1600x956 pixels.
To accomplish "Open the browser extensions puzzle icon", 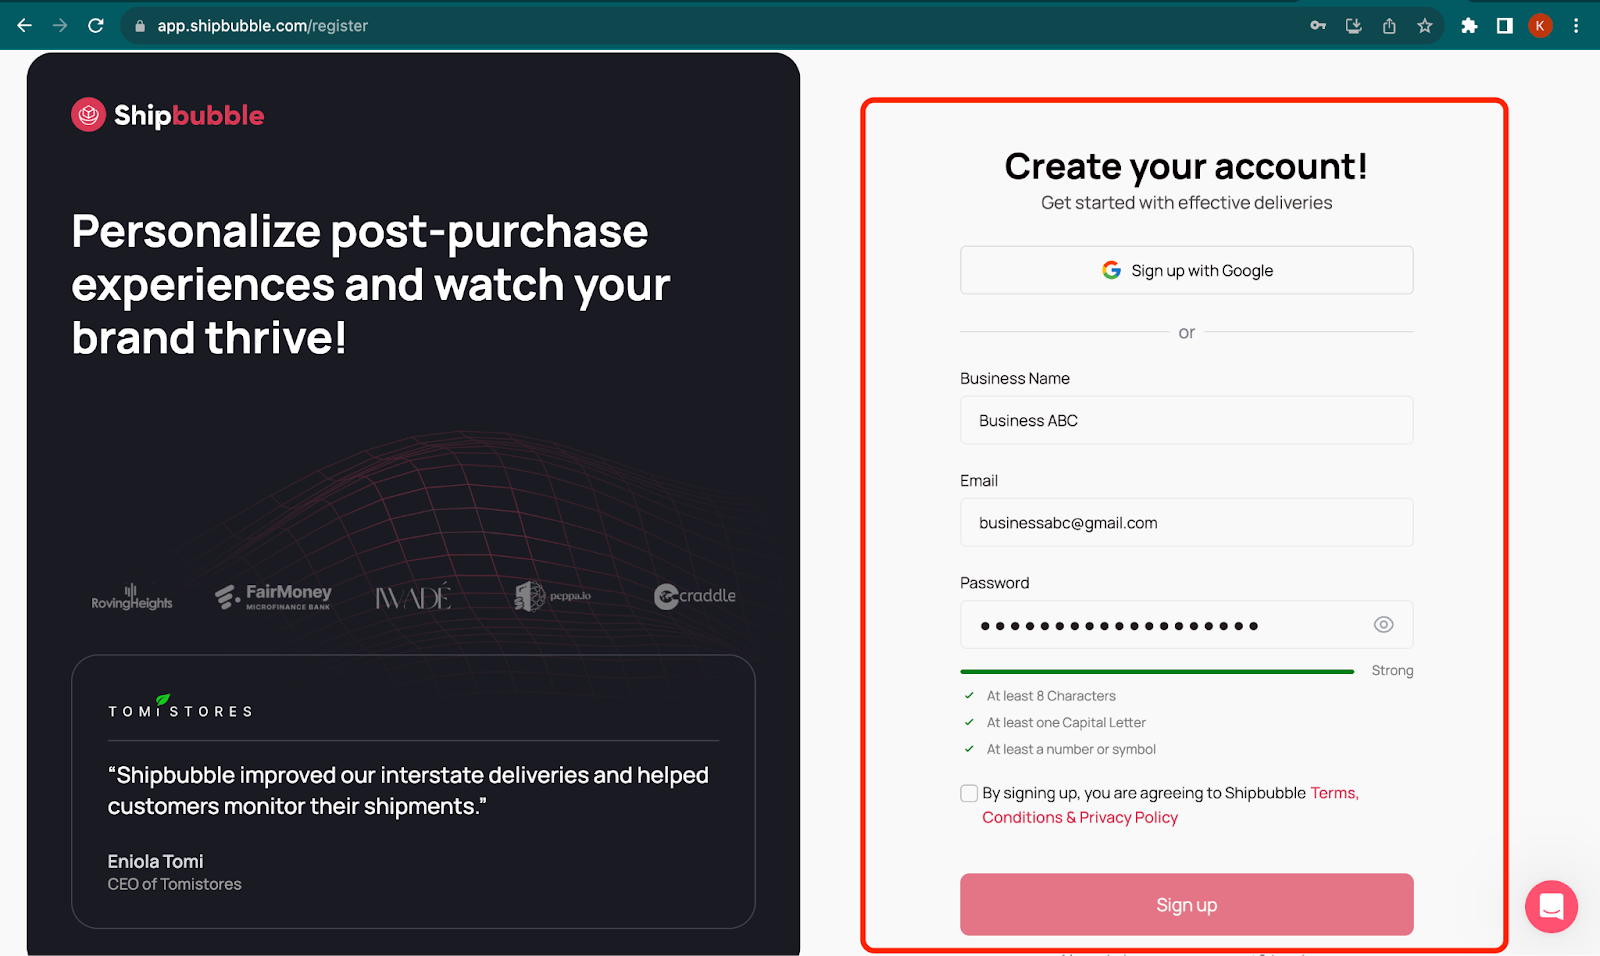I will pos(1469,26).
